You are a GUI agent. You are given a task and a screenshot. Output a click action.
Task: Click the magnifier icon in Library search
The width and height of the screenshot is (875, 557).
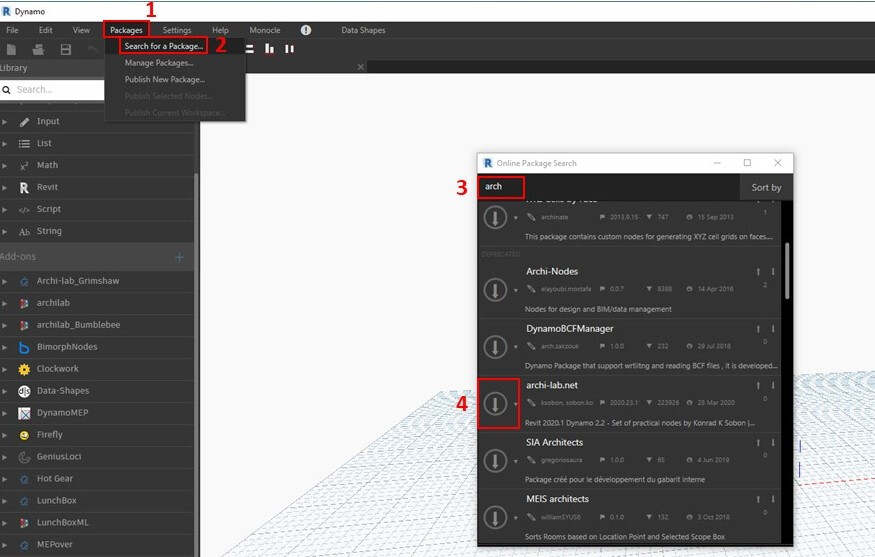coord(7,90)
